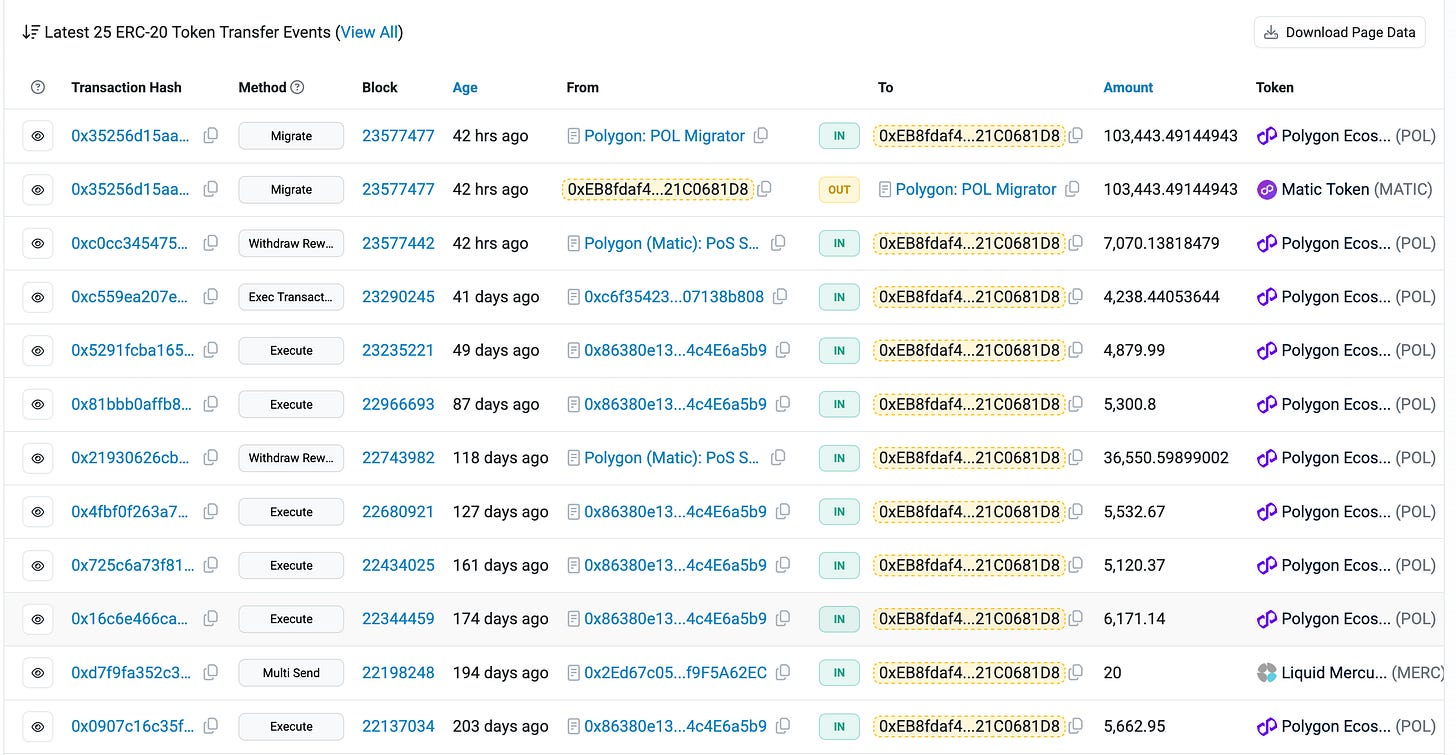Copy transaction hash 0x21930626cb
The width and height of the screenshot is (1456, 755).
pos(211,458)
